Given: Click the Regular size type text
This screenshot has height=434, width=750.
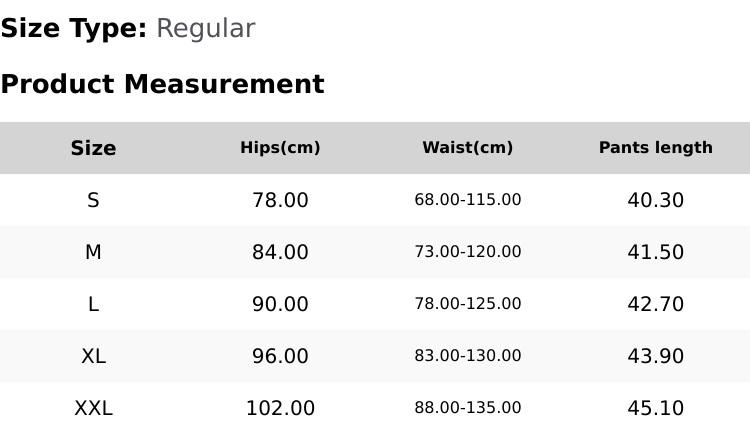Looking at the screenshot, I should (x=206, y=29).
